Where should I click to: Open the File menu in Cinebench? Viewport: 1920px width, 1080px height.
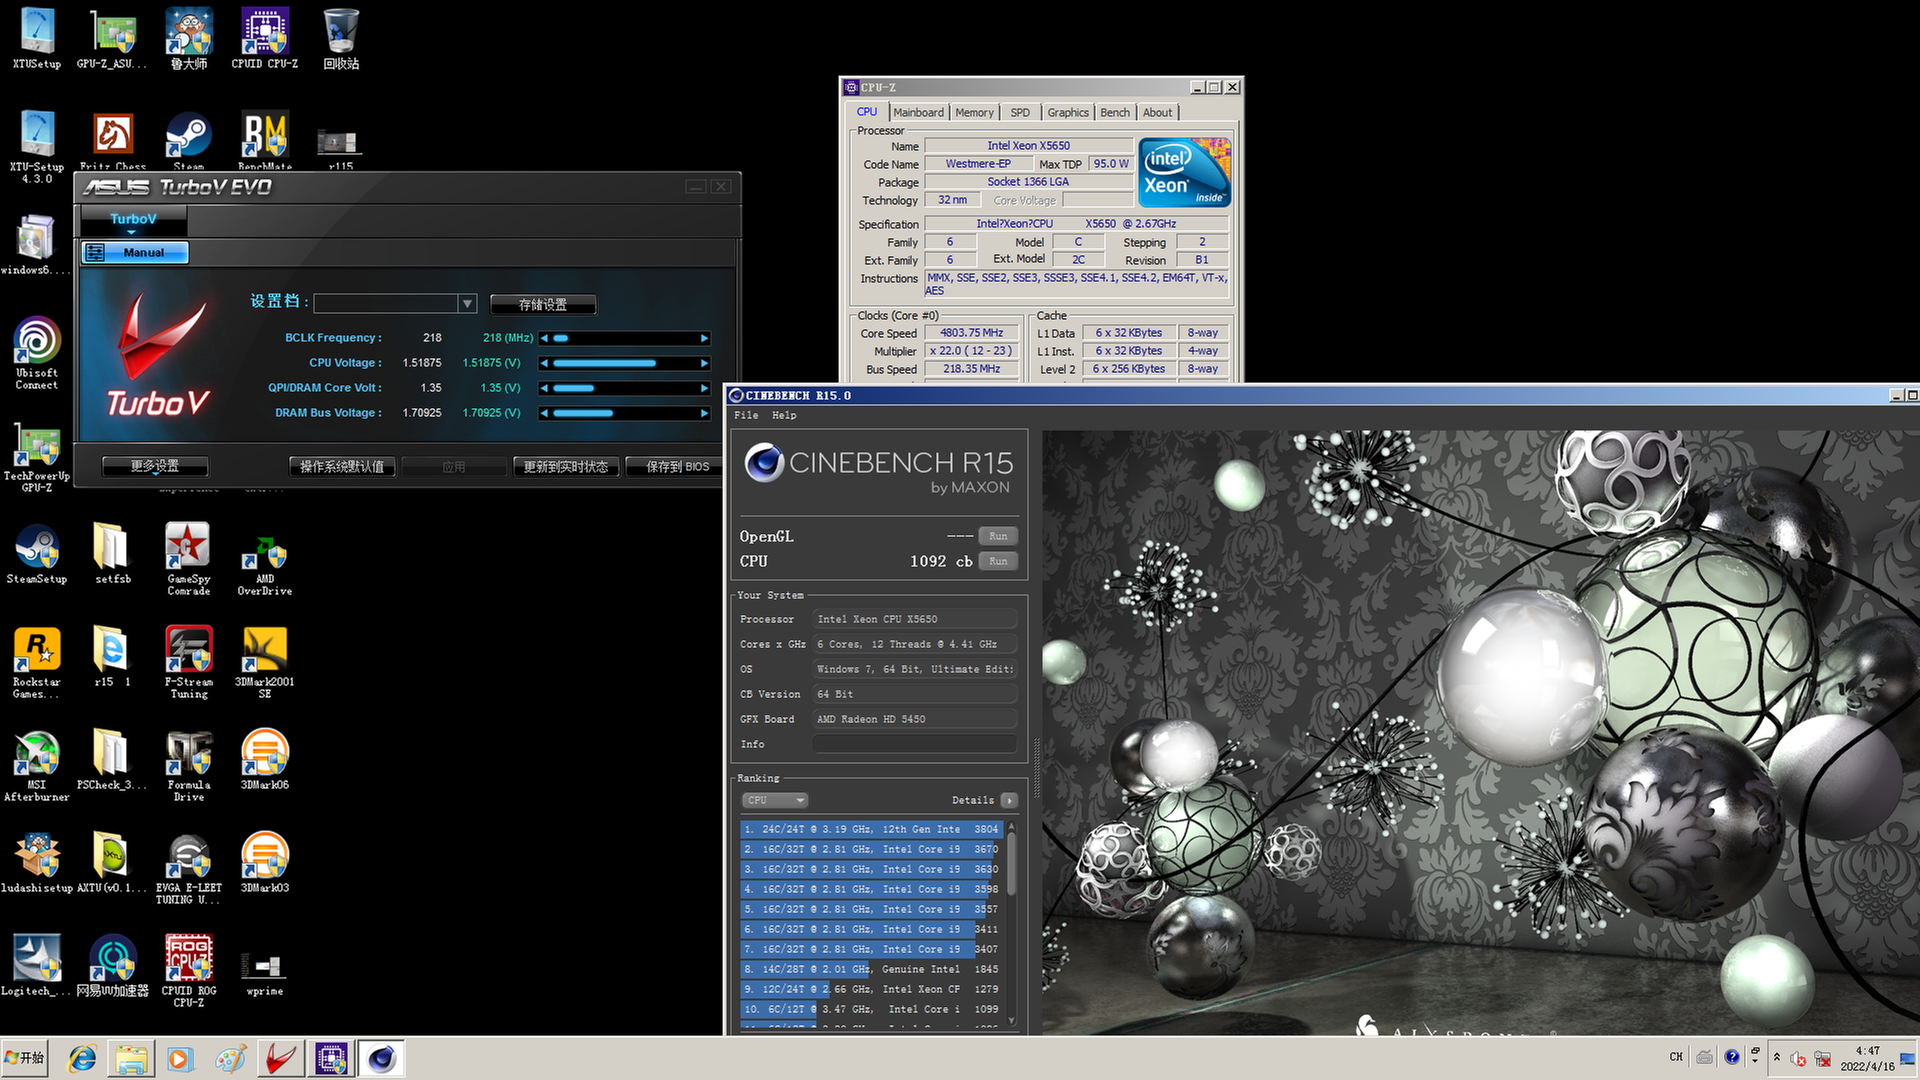pyautogui.click(x=746, y=415)
